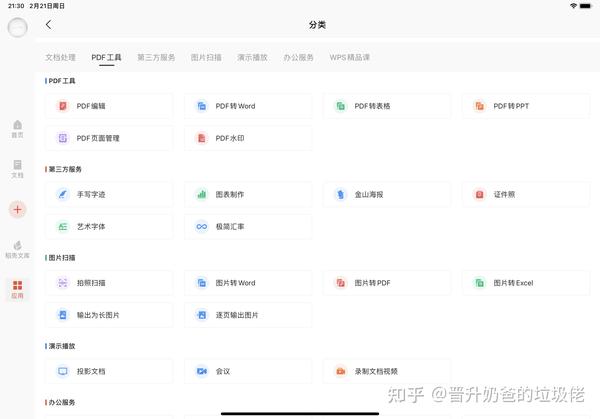Click the 金山海报 label text

369,194
